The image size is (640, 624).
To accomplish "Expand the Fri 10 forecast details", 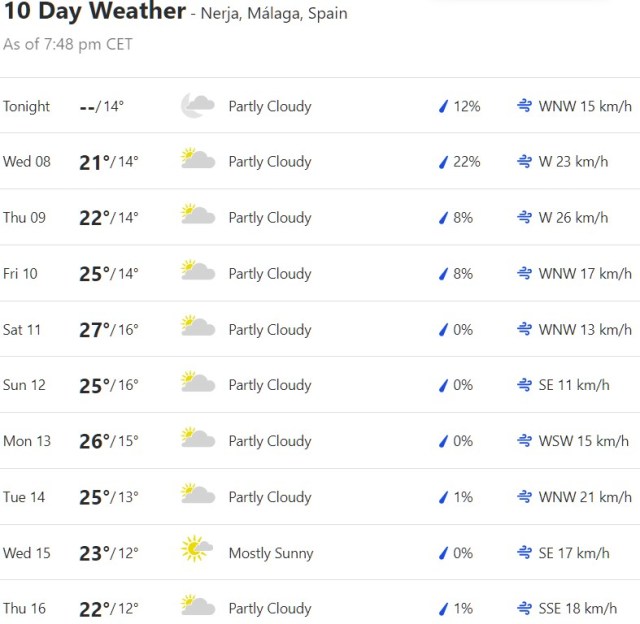I will click(x=320, y=273).
